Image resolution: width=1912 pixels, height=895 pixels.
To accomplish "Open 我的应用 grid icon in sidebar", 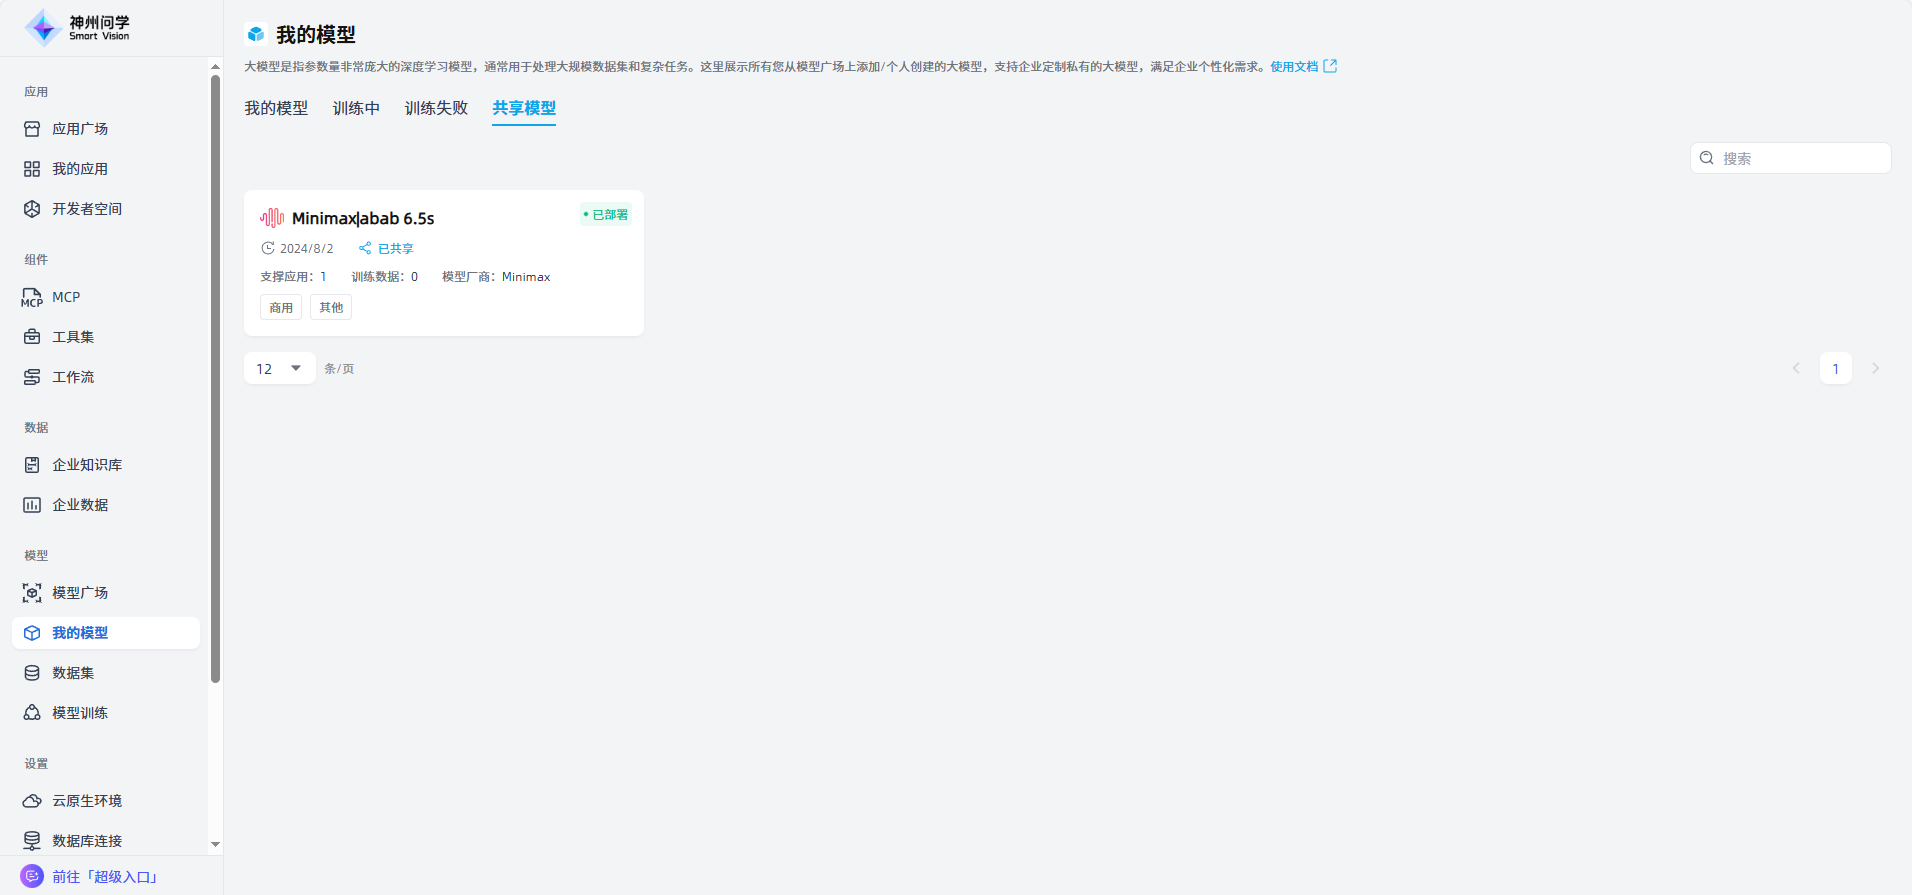I will pos(32,169).
